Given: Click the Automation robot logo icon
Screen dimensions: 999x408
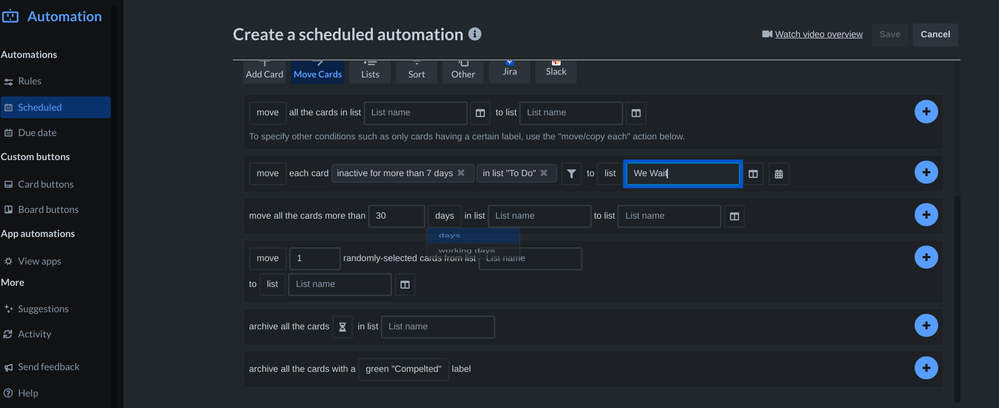Looking at the screenshot, I should pos(11,16).
